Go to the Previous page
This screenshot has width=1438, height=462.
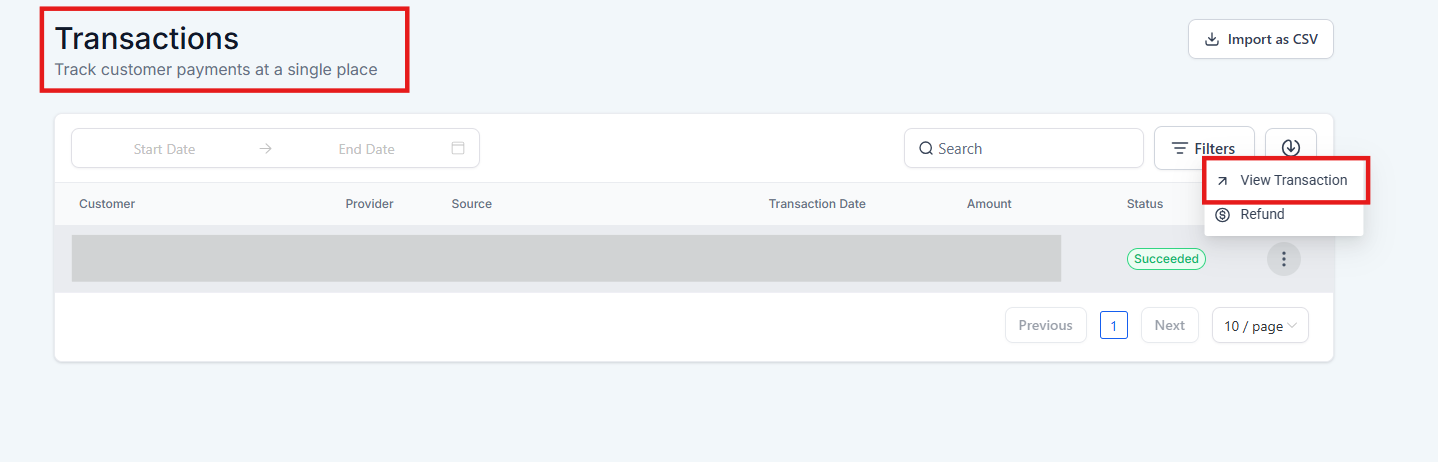pyautogui.click(x=1045, y=325)
